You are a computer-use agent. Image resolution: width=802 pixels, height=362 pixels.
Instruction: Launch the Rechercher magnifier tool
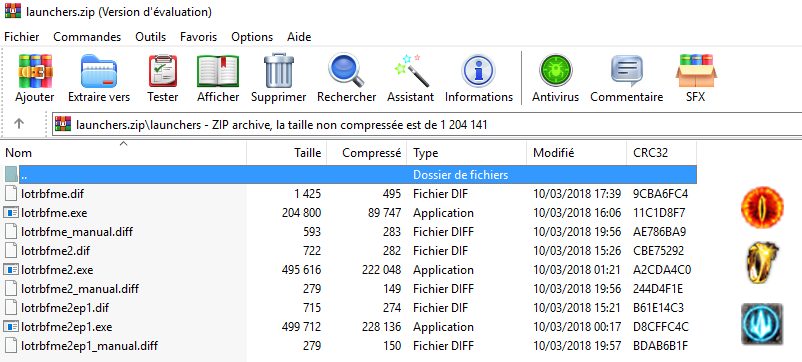tap(346, 78)
